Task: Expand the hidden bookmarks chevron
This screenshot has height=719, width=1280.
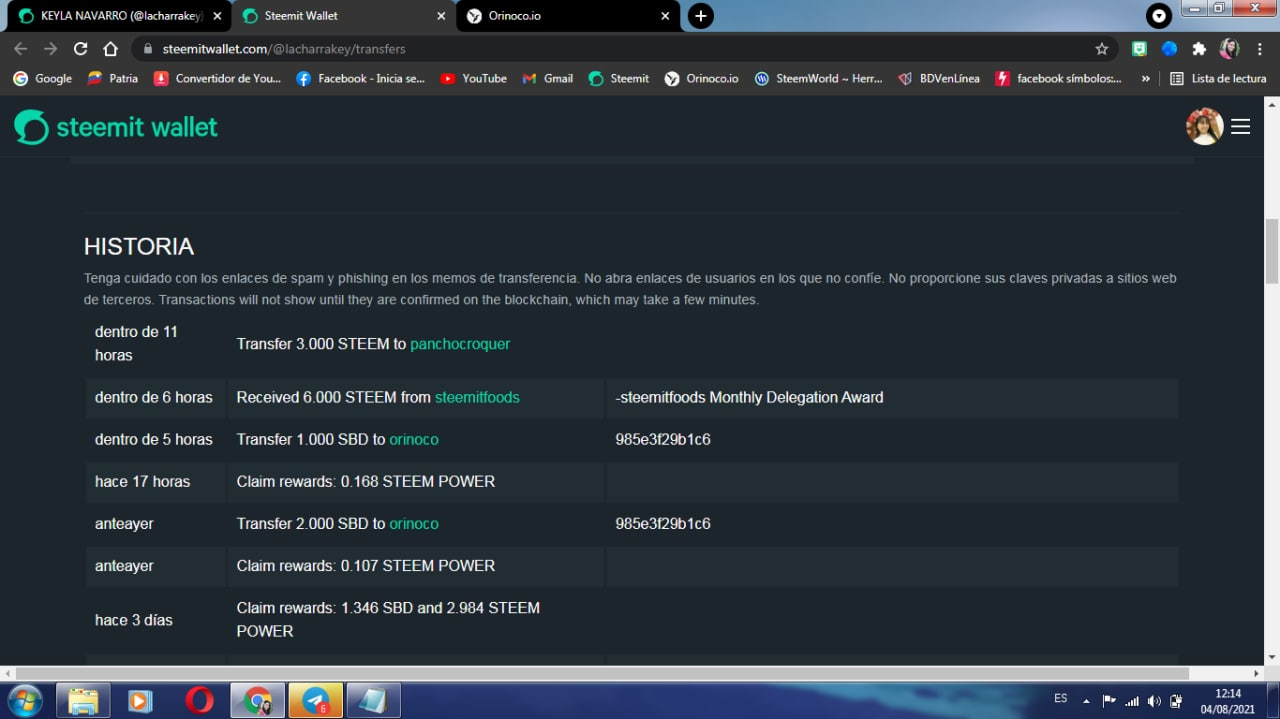Action: [x=1146, y=78]
